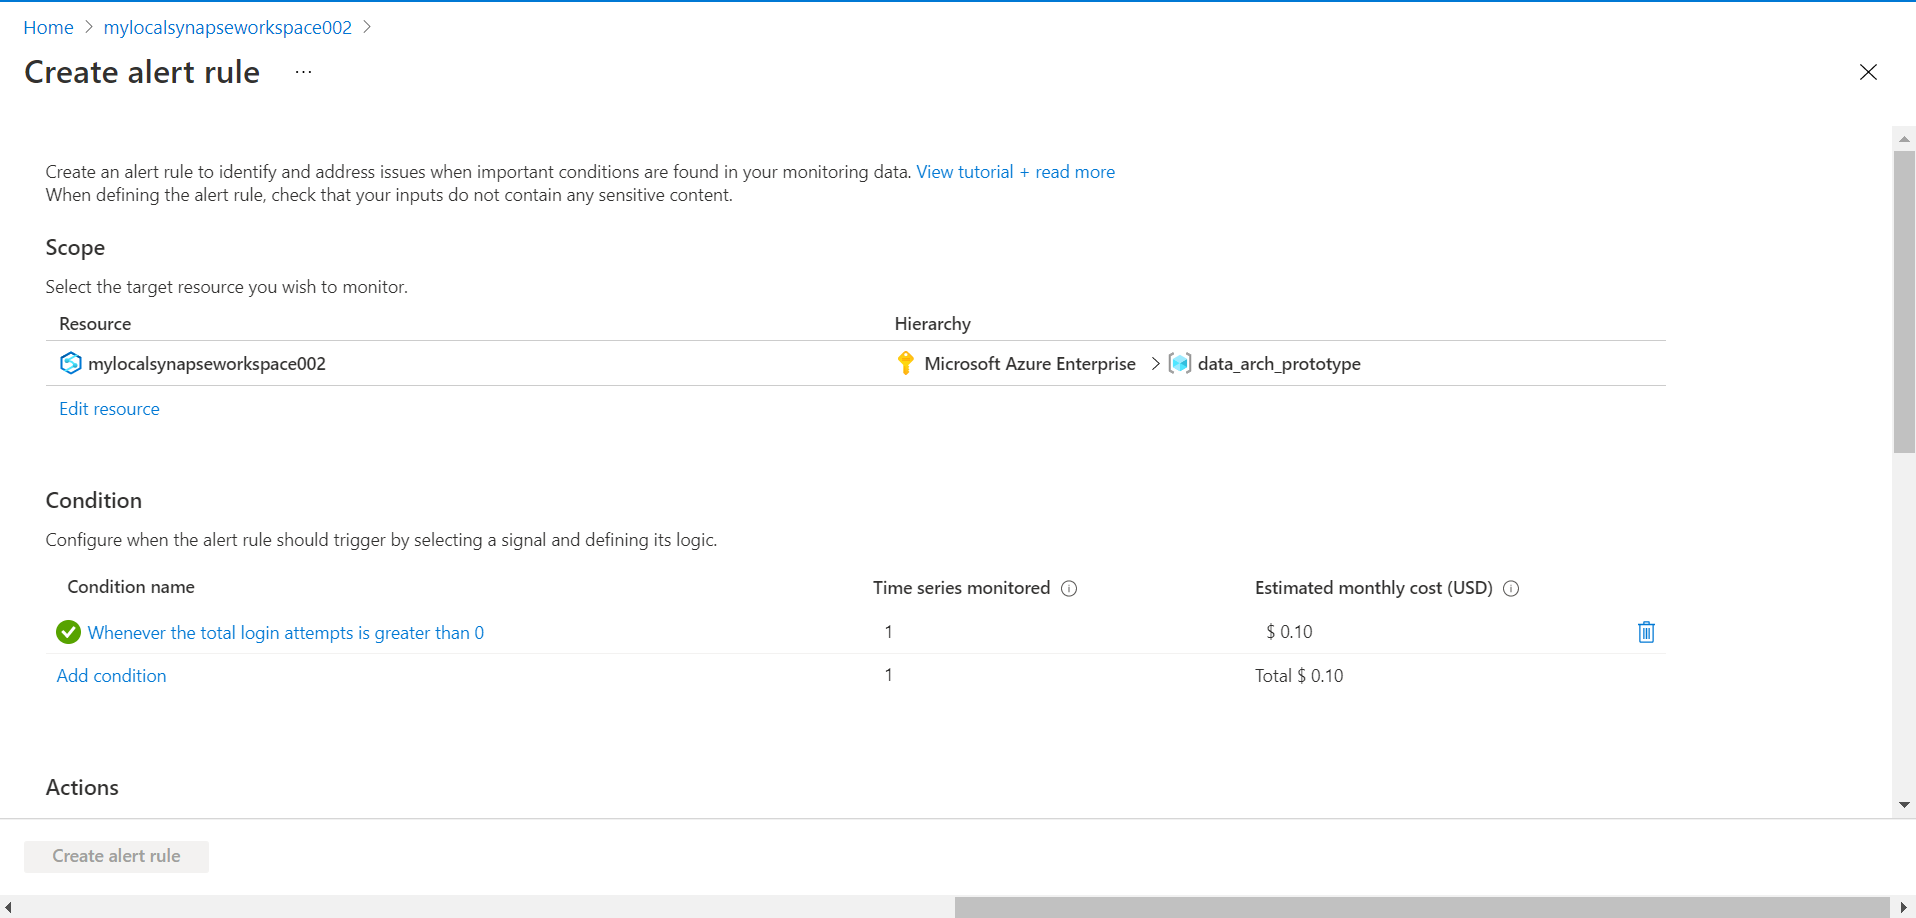Show info for Estimated monthly cost

(x=1511, y=588)
